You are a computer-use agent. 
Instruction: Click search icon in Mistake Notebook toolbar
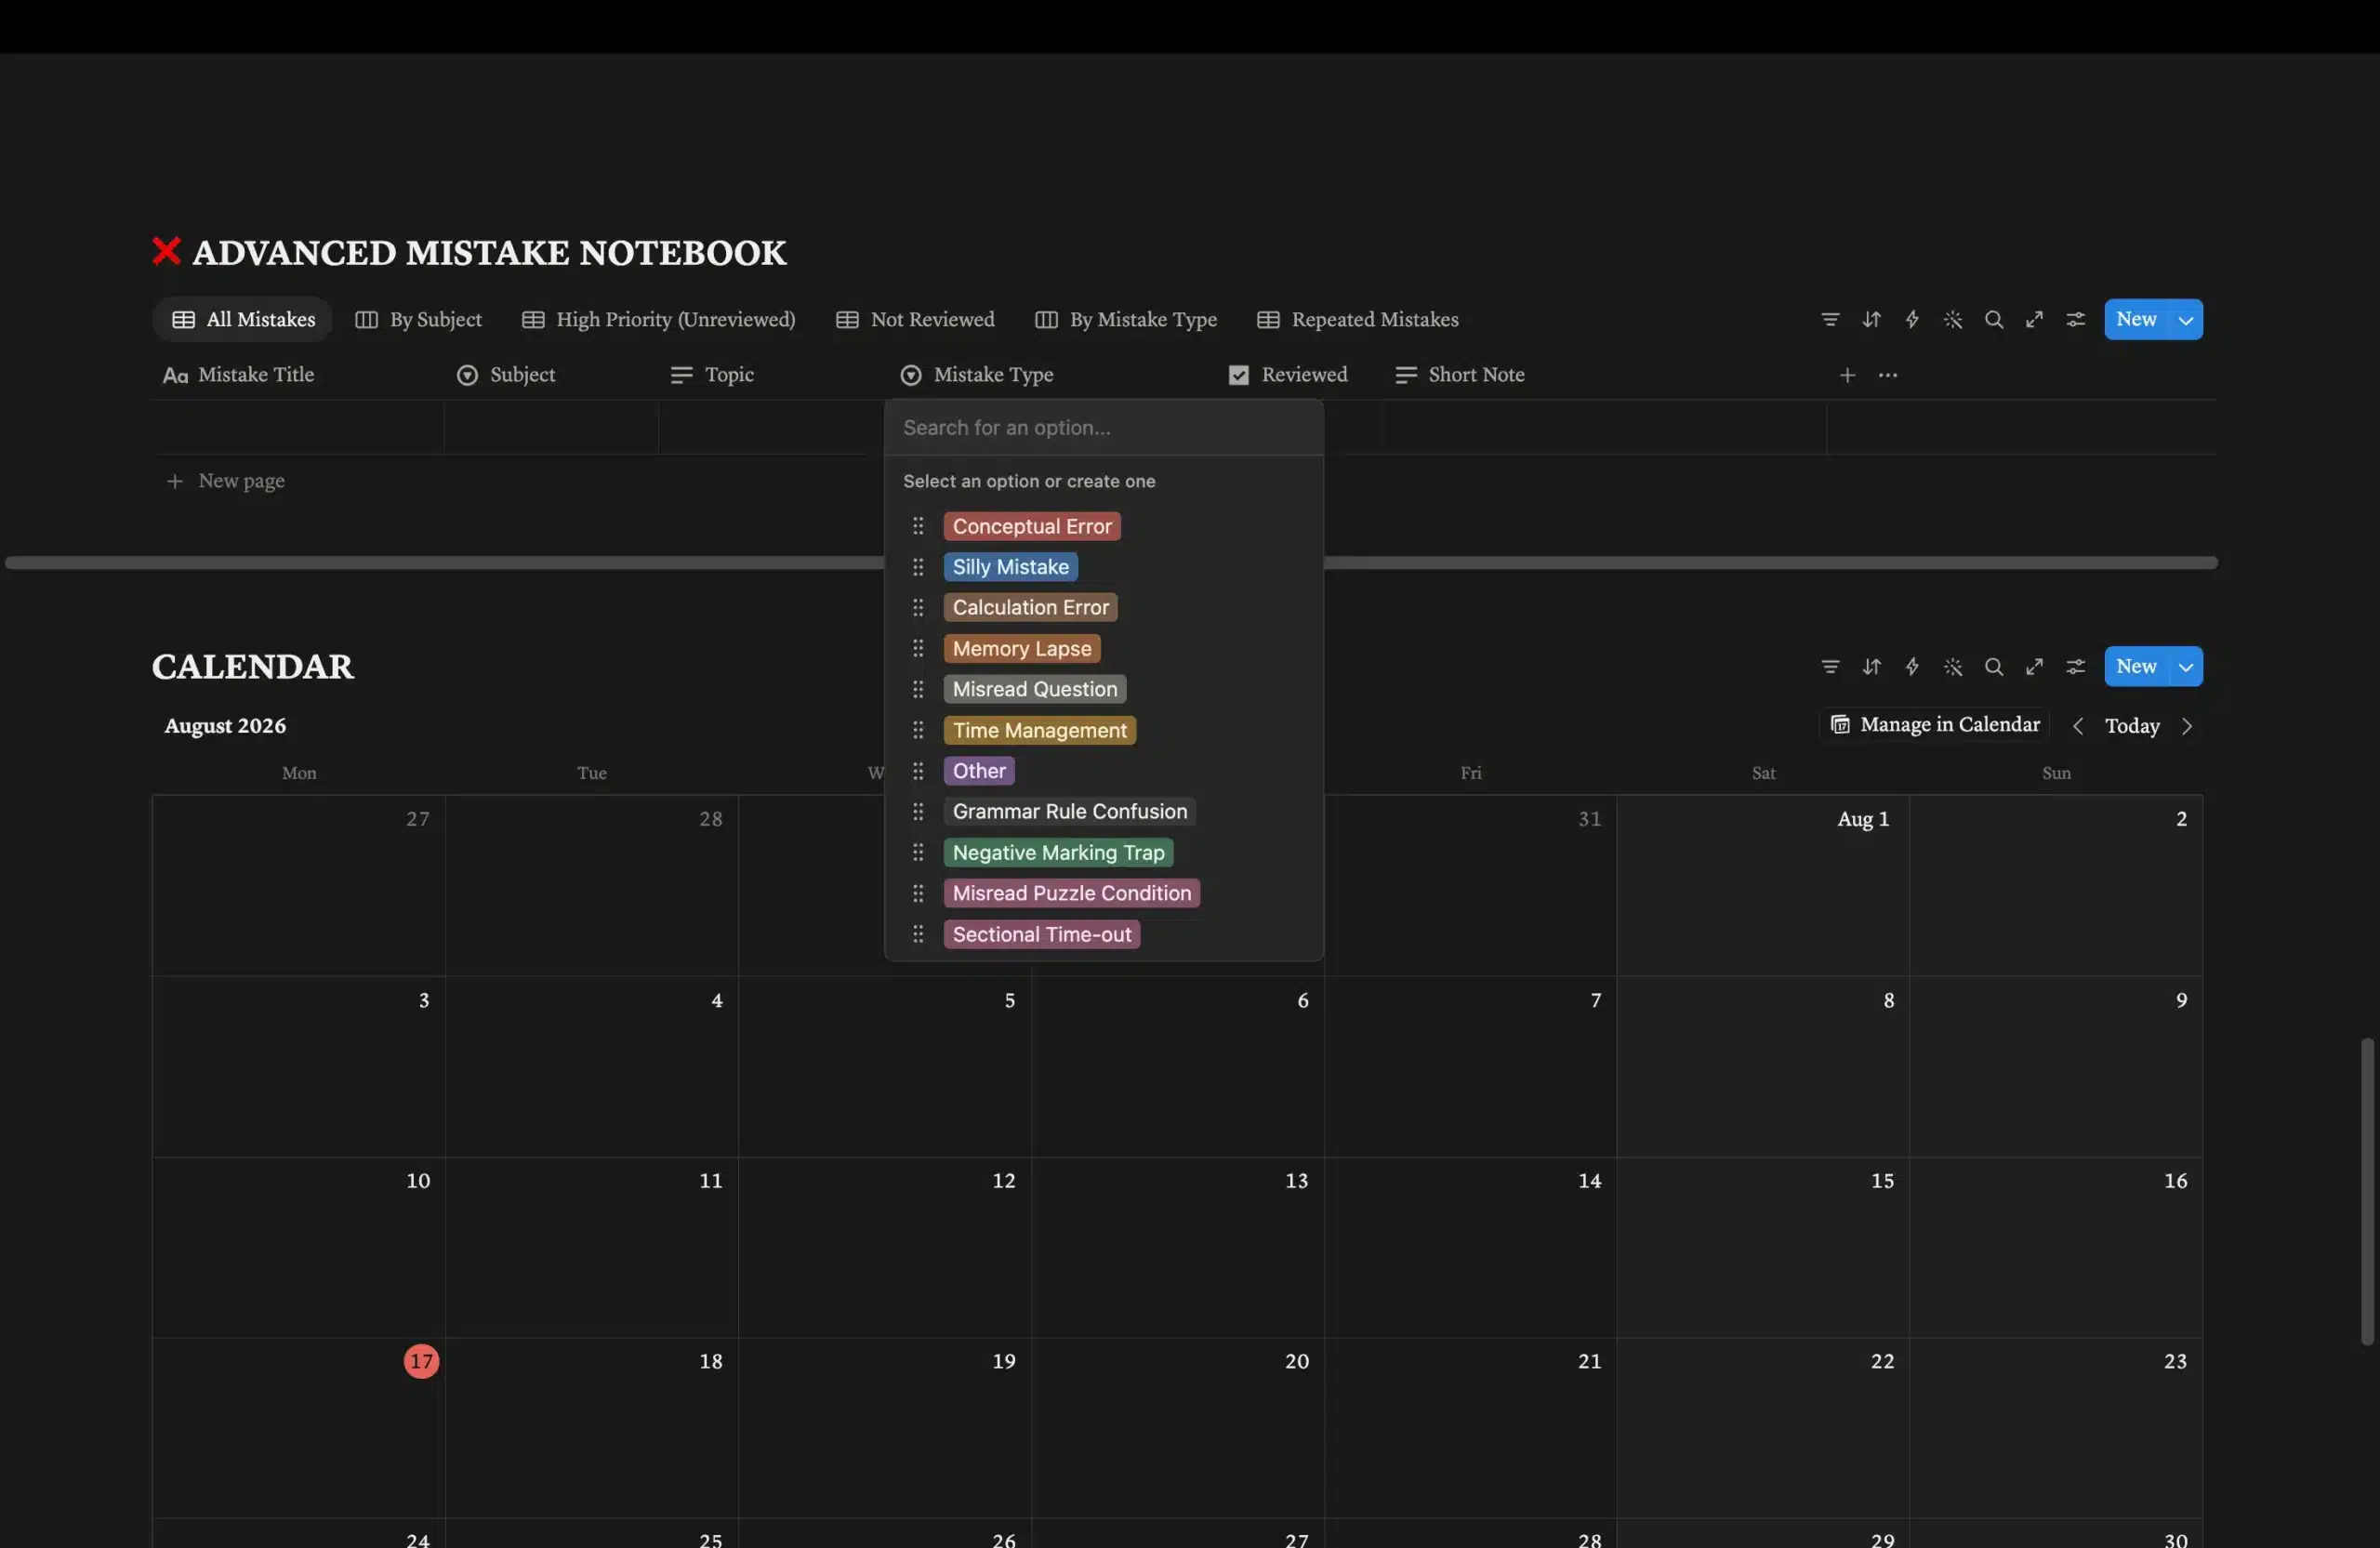pos(1993,320)
